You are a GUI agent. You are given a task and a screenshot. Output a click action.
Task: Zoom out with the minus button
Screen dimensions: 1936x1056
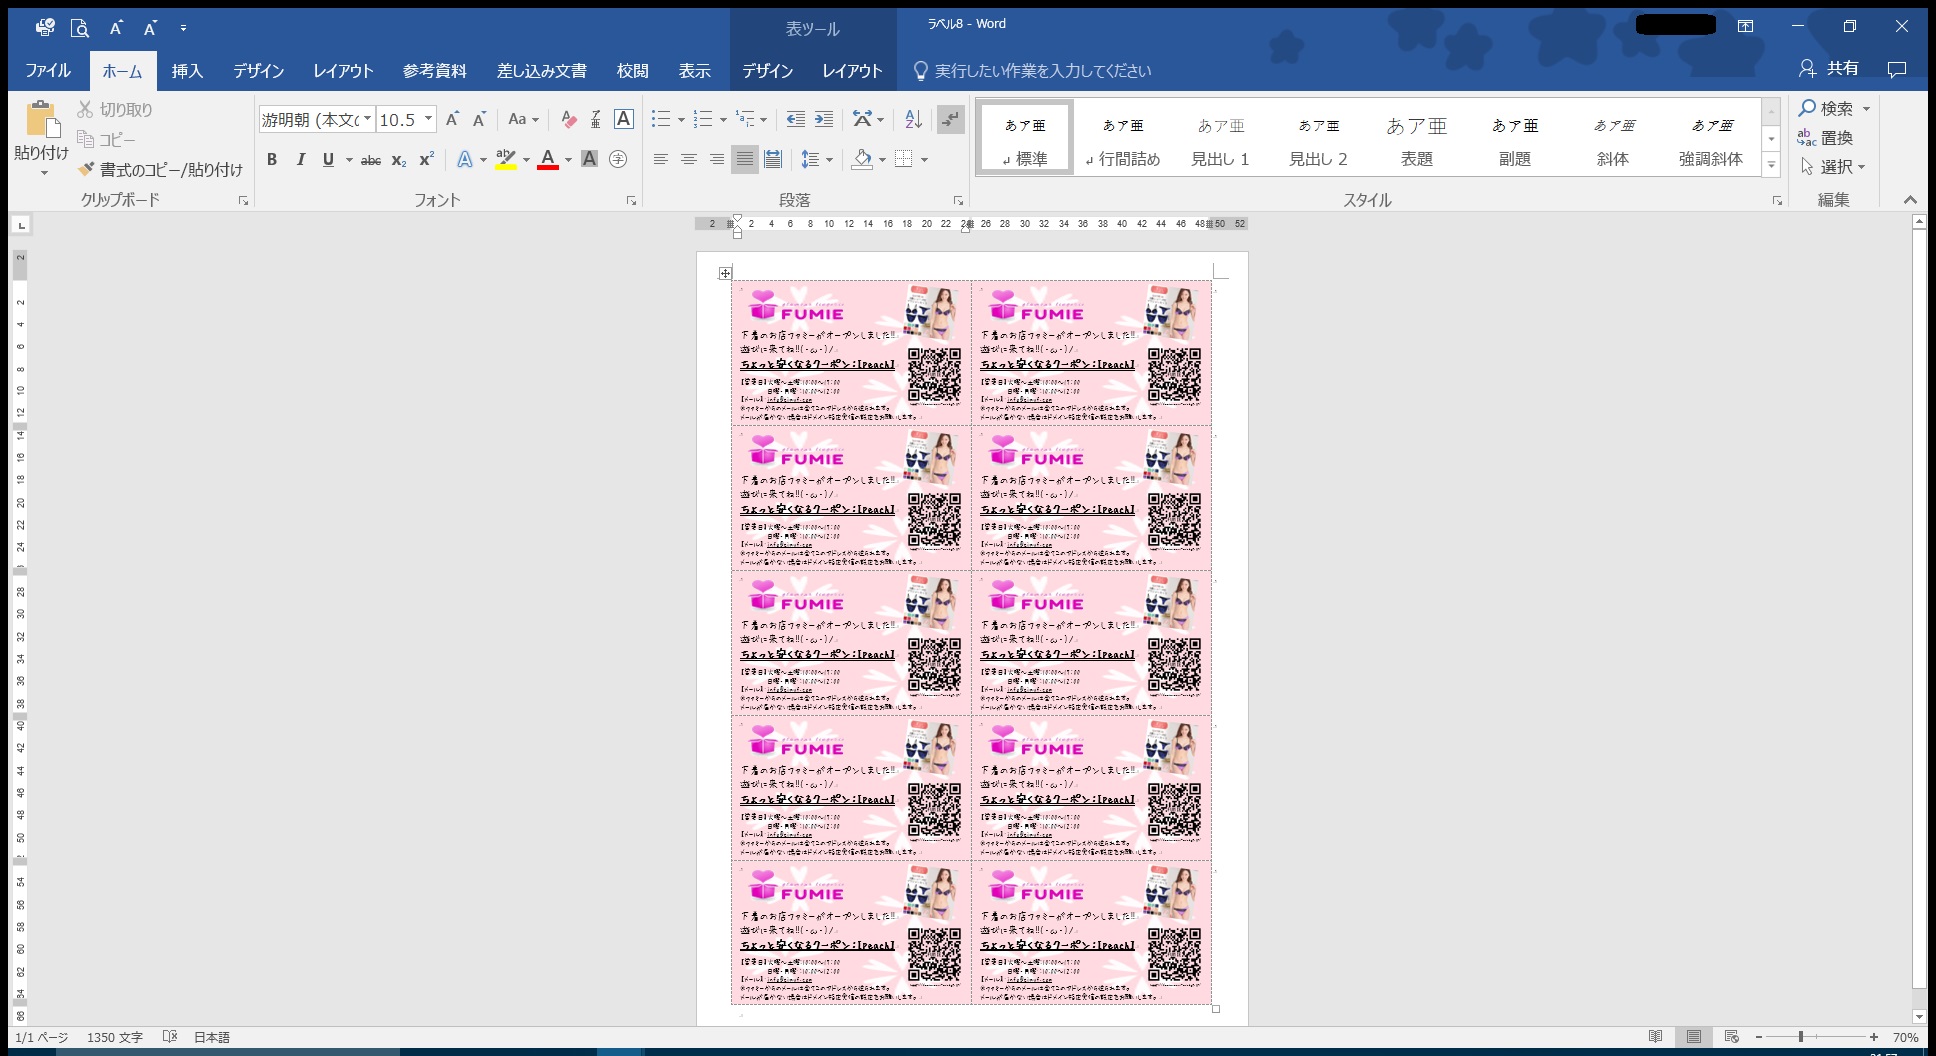coord(1759,1037)
